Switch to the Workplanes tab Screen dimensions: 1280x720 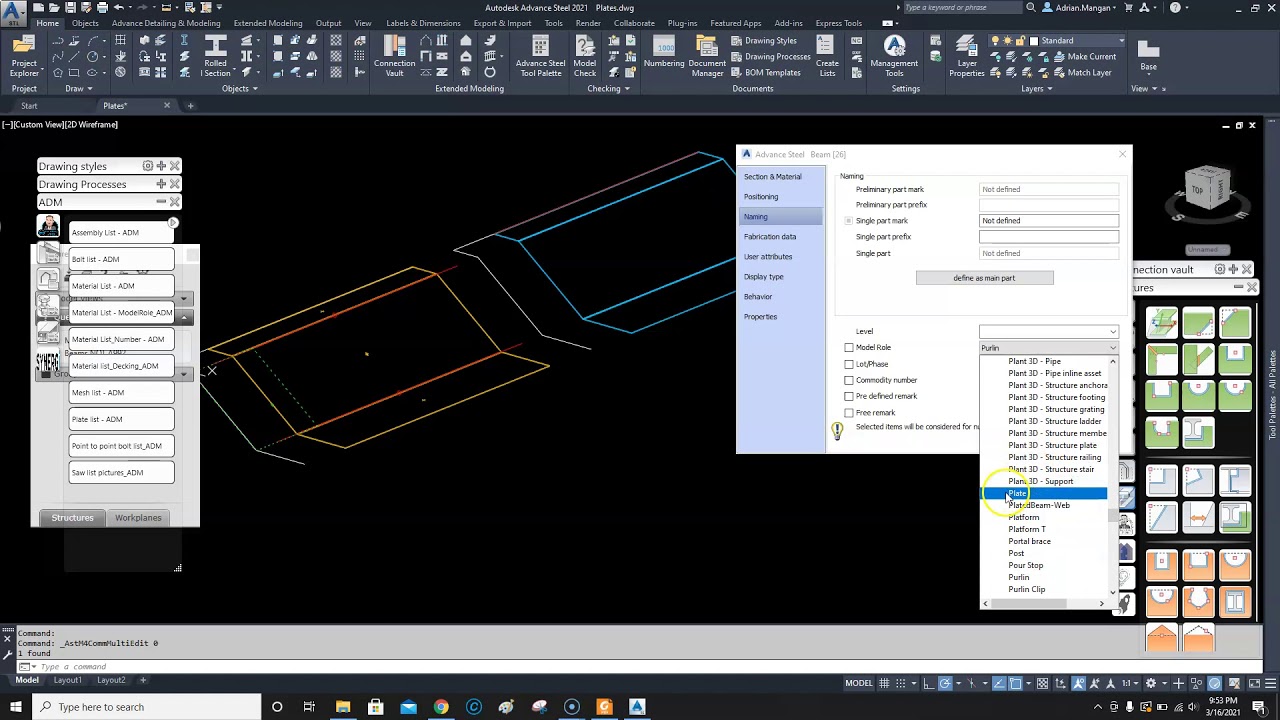click(x=138, y=518)
